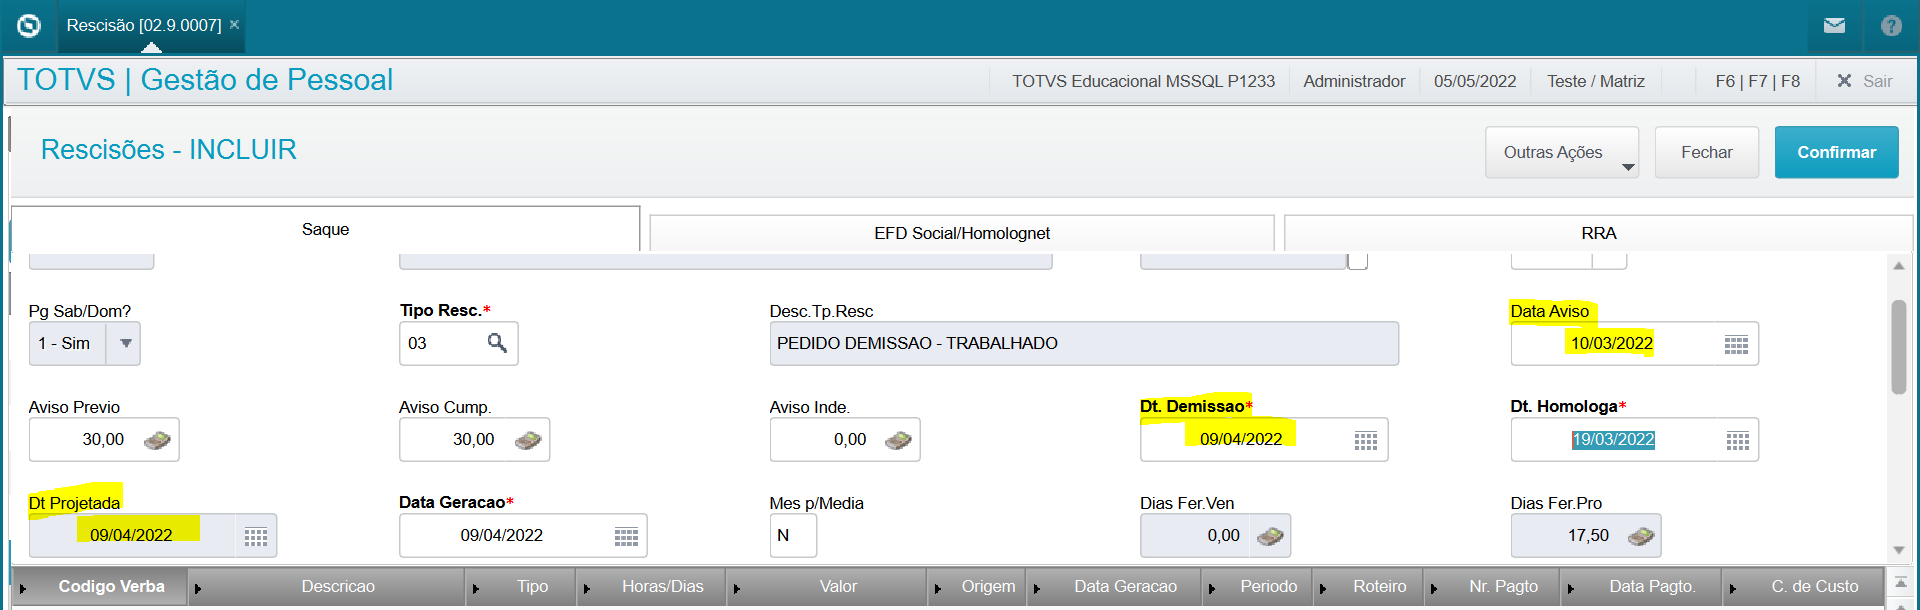The width and height of the screenshot is (1920, 610).
Task: Click the arrow before Tipo column
Action: 476,588
